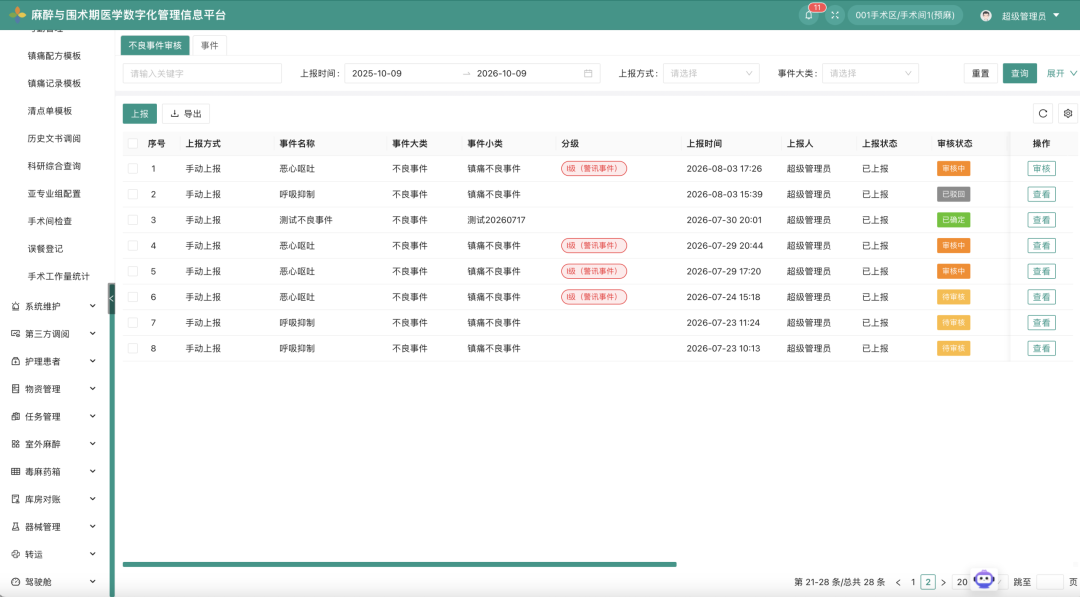Expand the 室外麻醉 sidebar menu
The width and height of the screenshot is (1080, 597).
coord(53,444)
